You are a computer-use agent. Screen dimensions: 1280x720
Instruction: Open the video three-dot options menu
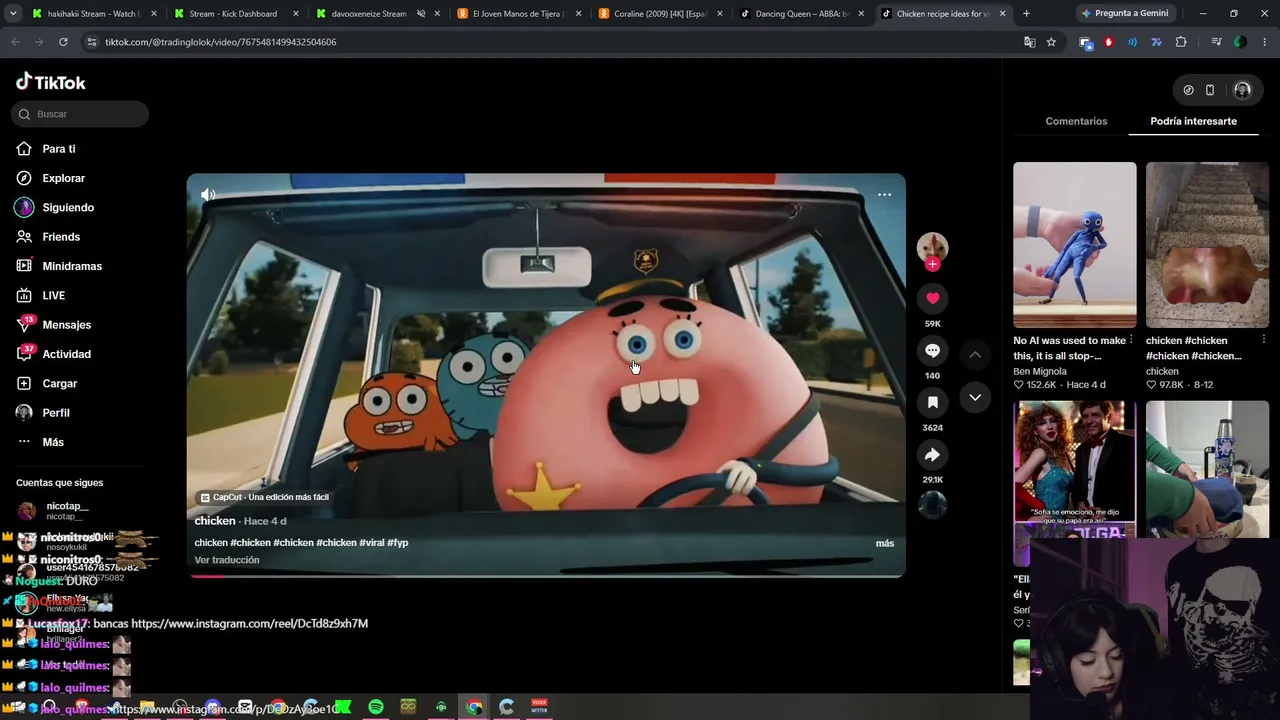point(884,195)
